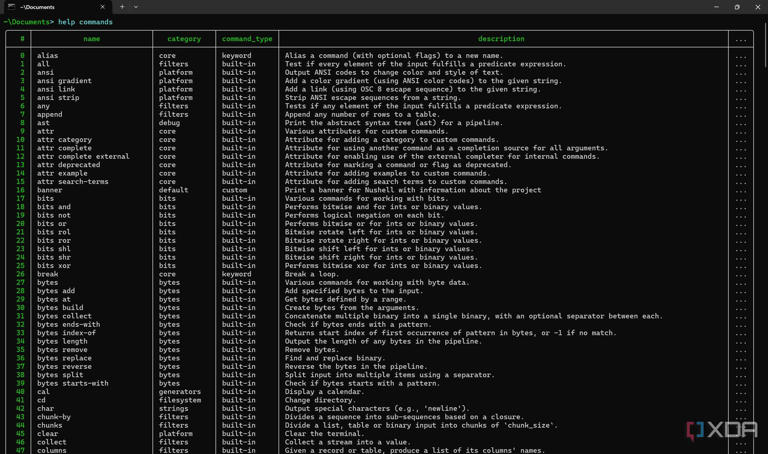
Task: Click the 'bits xor' command name
Action: pos(54,265)
